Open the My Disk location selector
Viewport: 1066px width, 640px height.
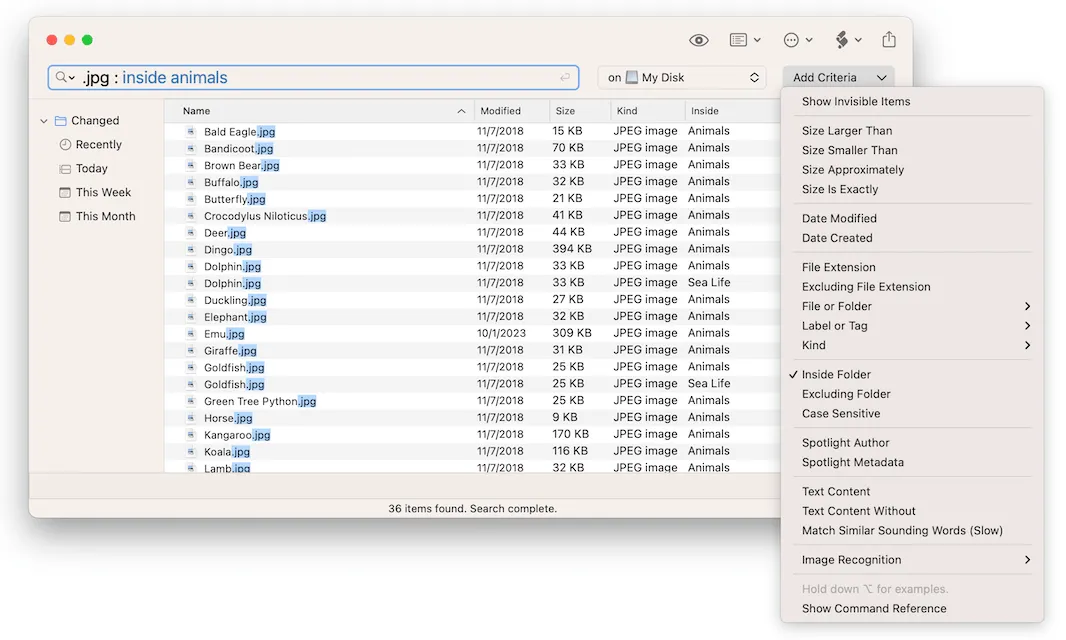(681, 77)
